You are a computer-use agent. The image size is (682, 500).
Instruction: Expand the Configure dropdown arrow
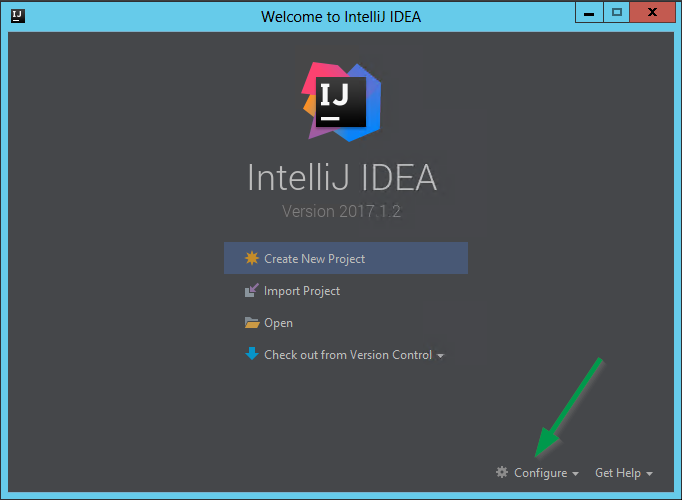pos(575,474)
